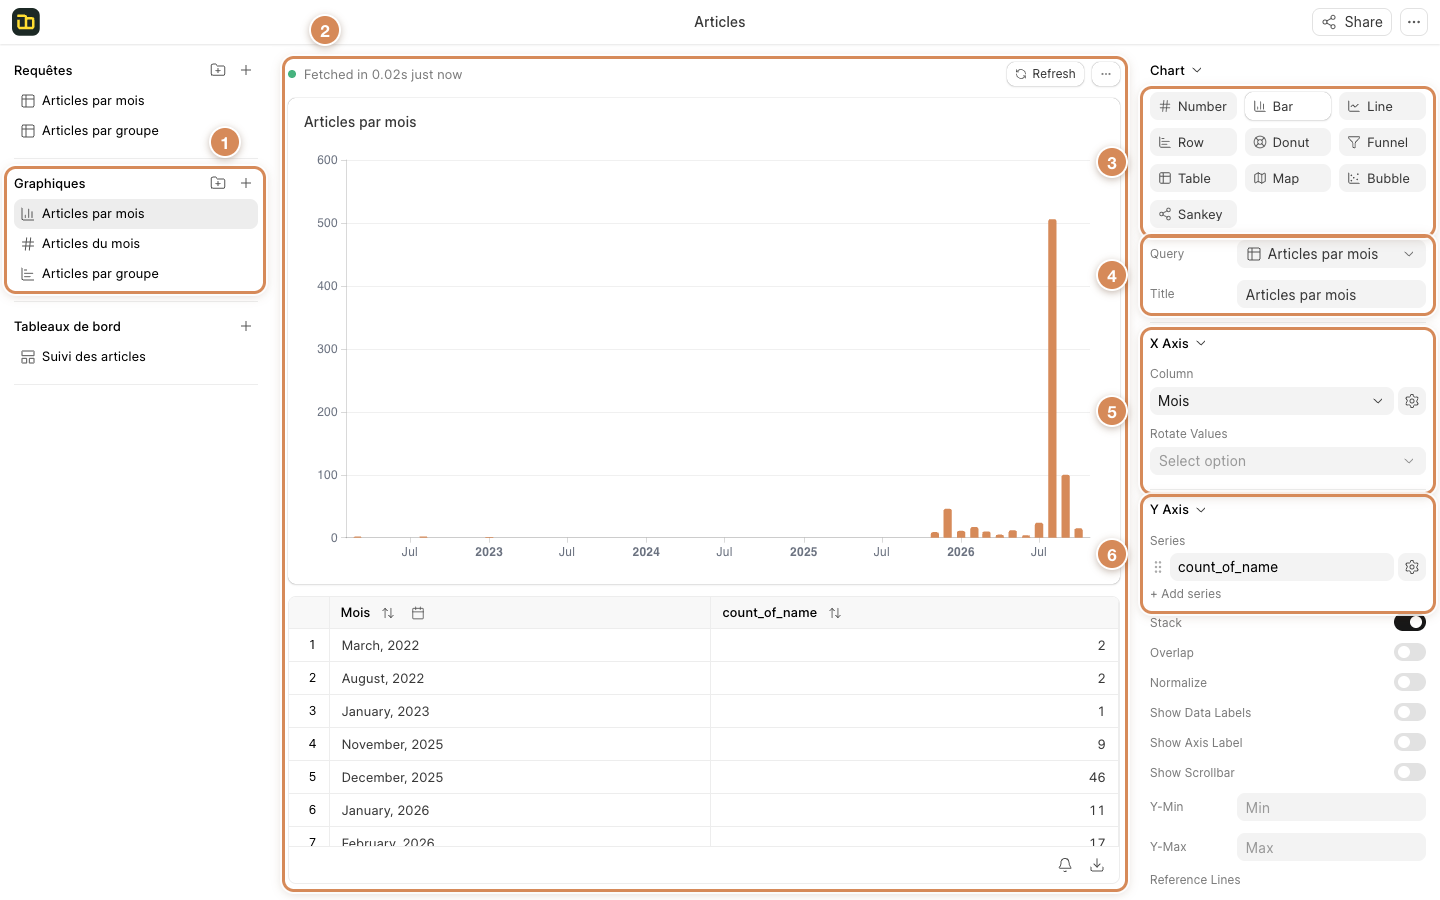Image resolution: width=1440 pixels, height=900 pixels.
Task: Click the Refresh button
Action: click(x=1045, y=74)
